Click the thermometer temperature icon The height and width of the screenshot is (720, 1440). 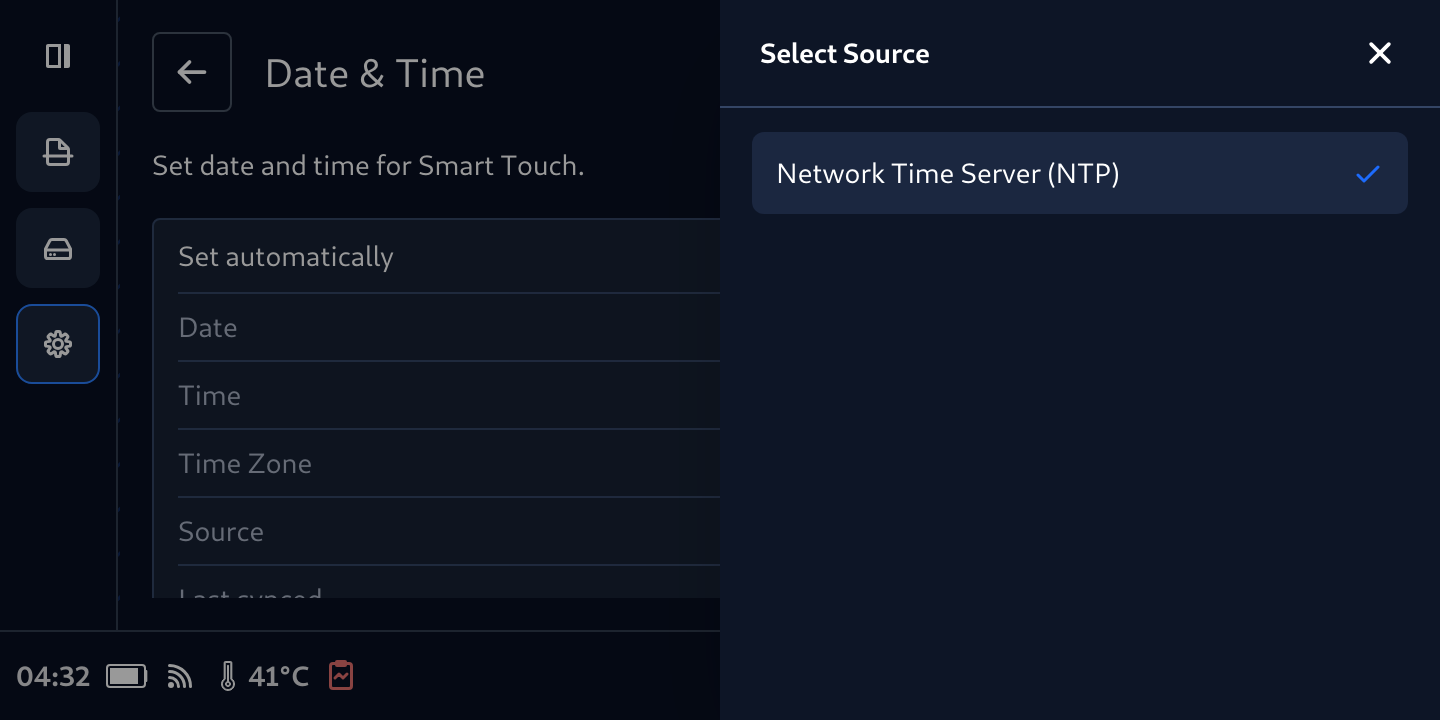tap(228, 677)
